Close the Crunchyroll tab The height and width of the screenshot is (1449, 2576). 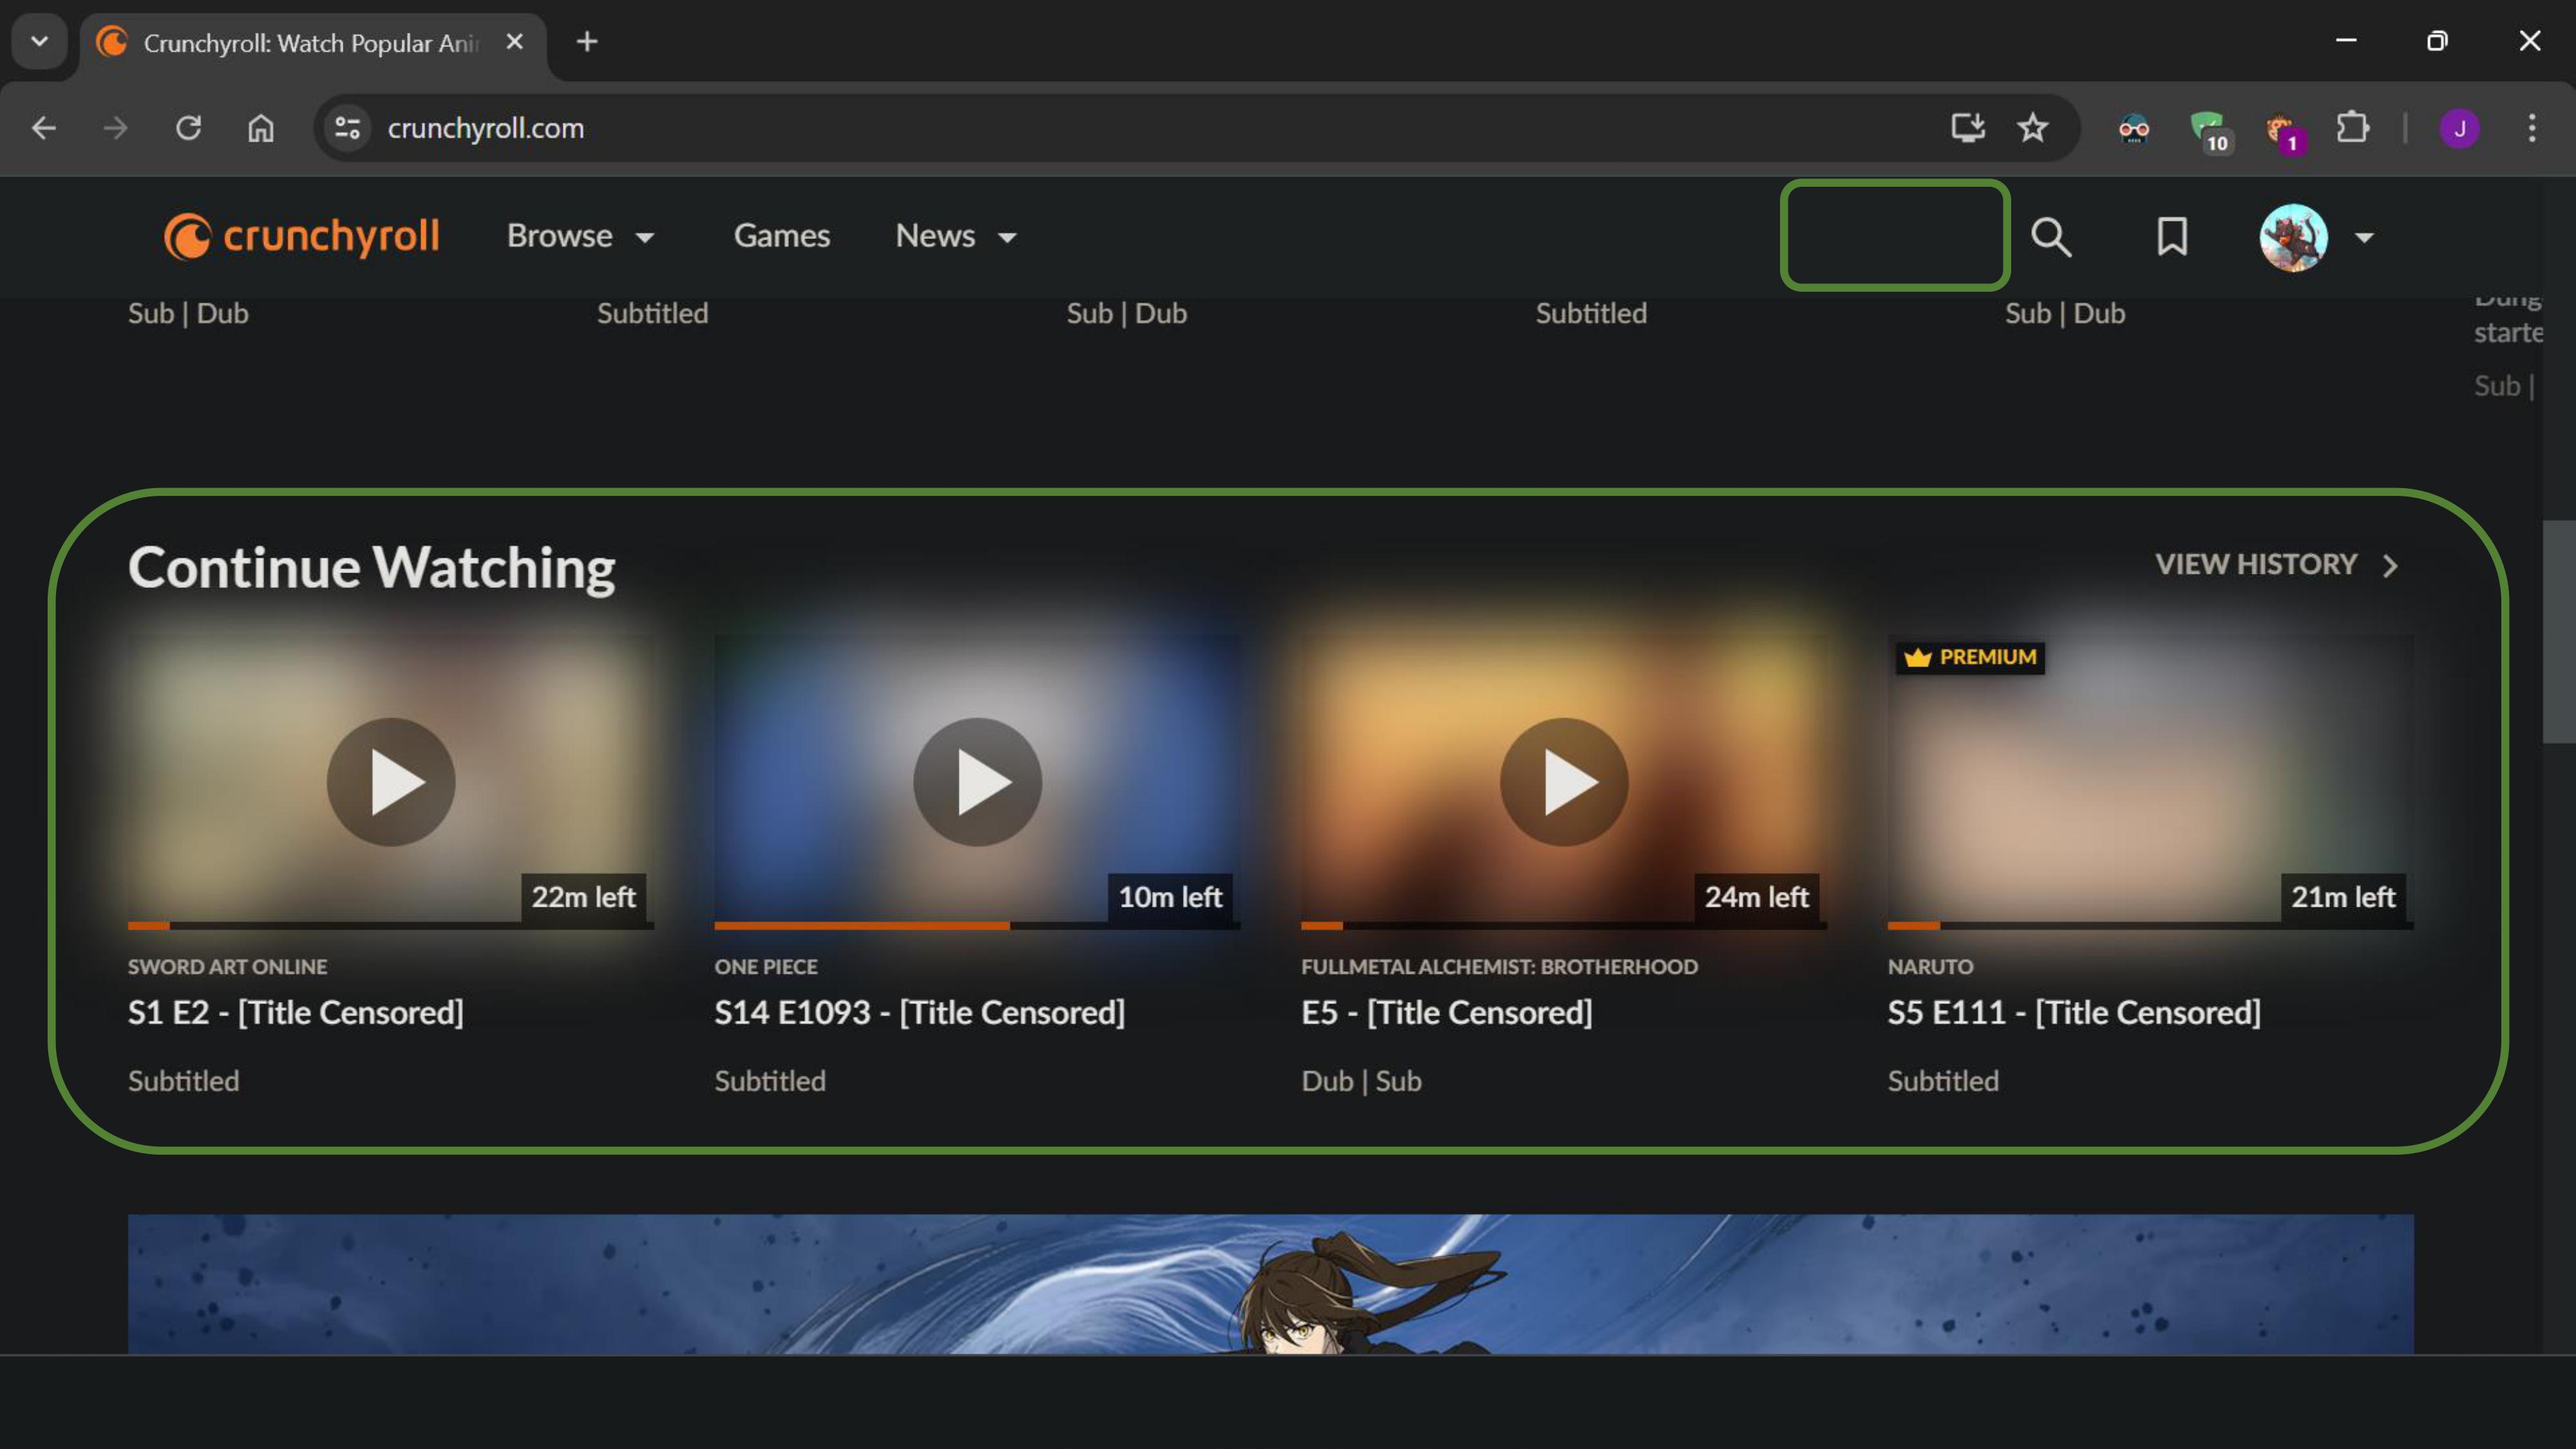[514, 41]
